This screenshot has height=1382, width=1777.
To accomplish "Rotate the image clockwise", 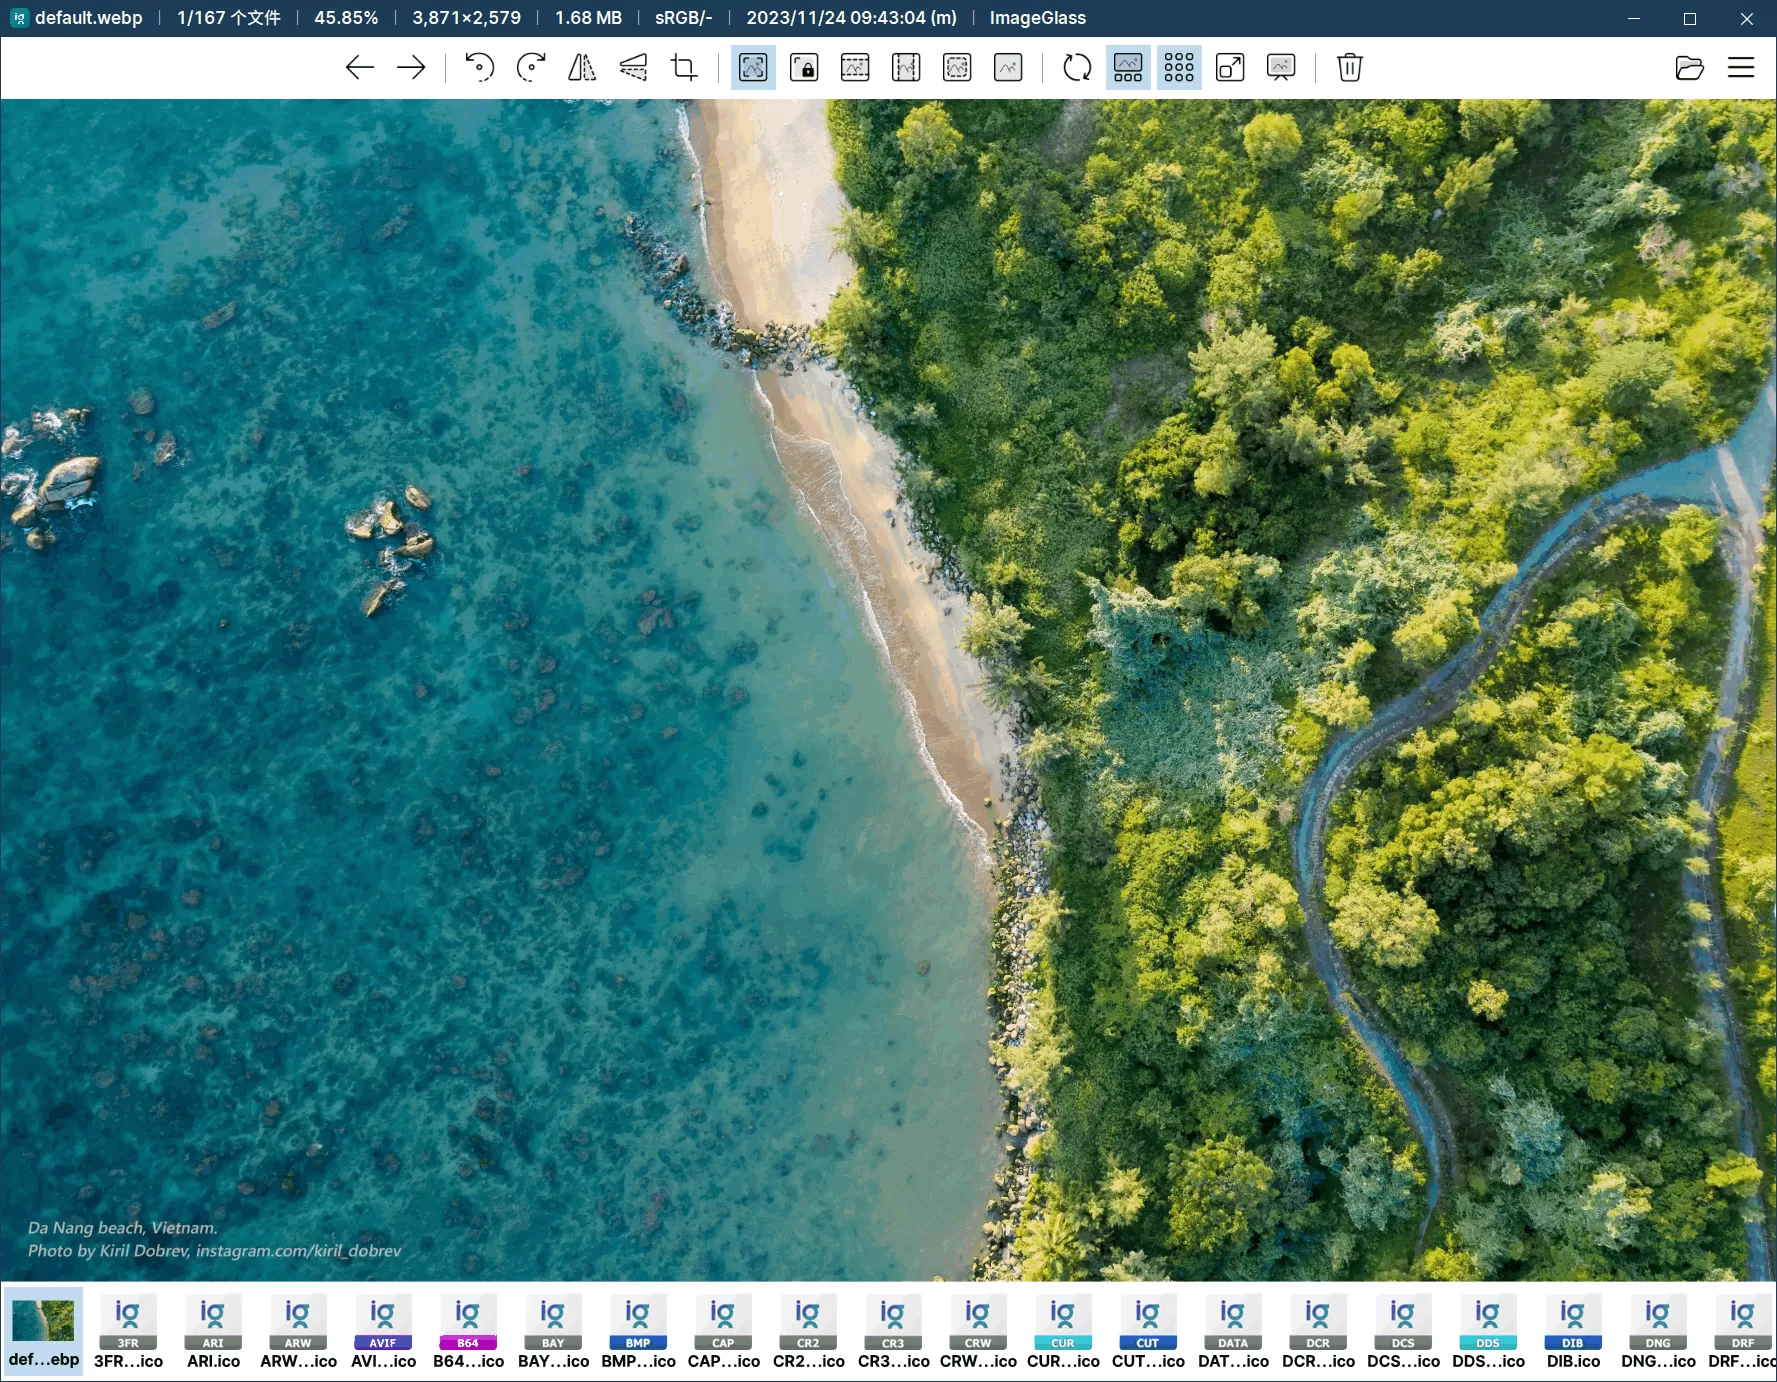I will 531,68.
